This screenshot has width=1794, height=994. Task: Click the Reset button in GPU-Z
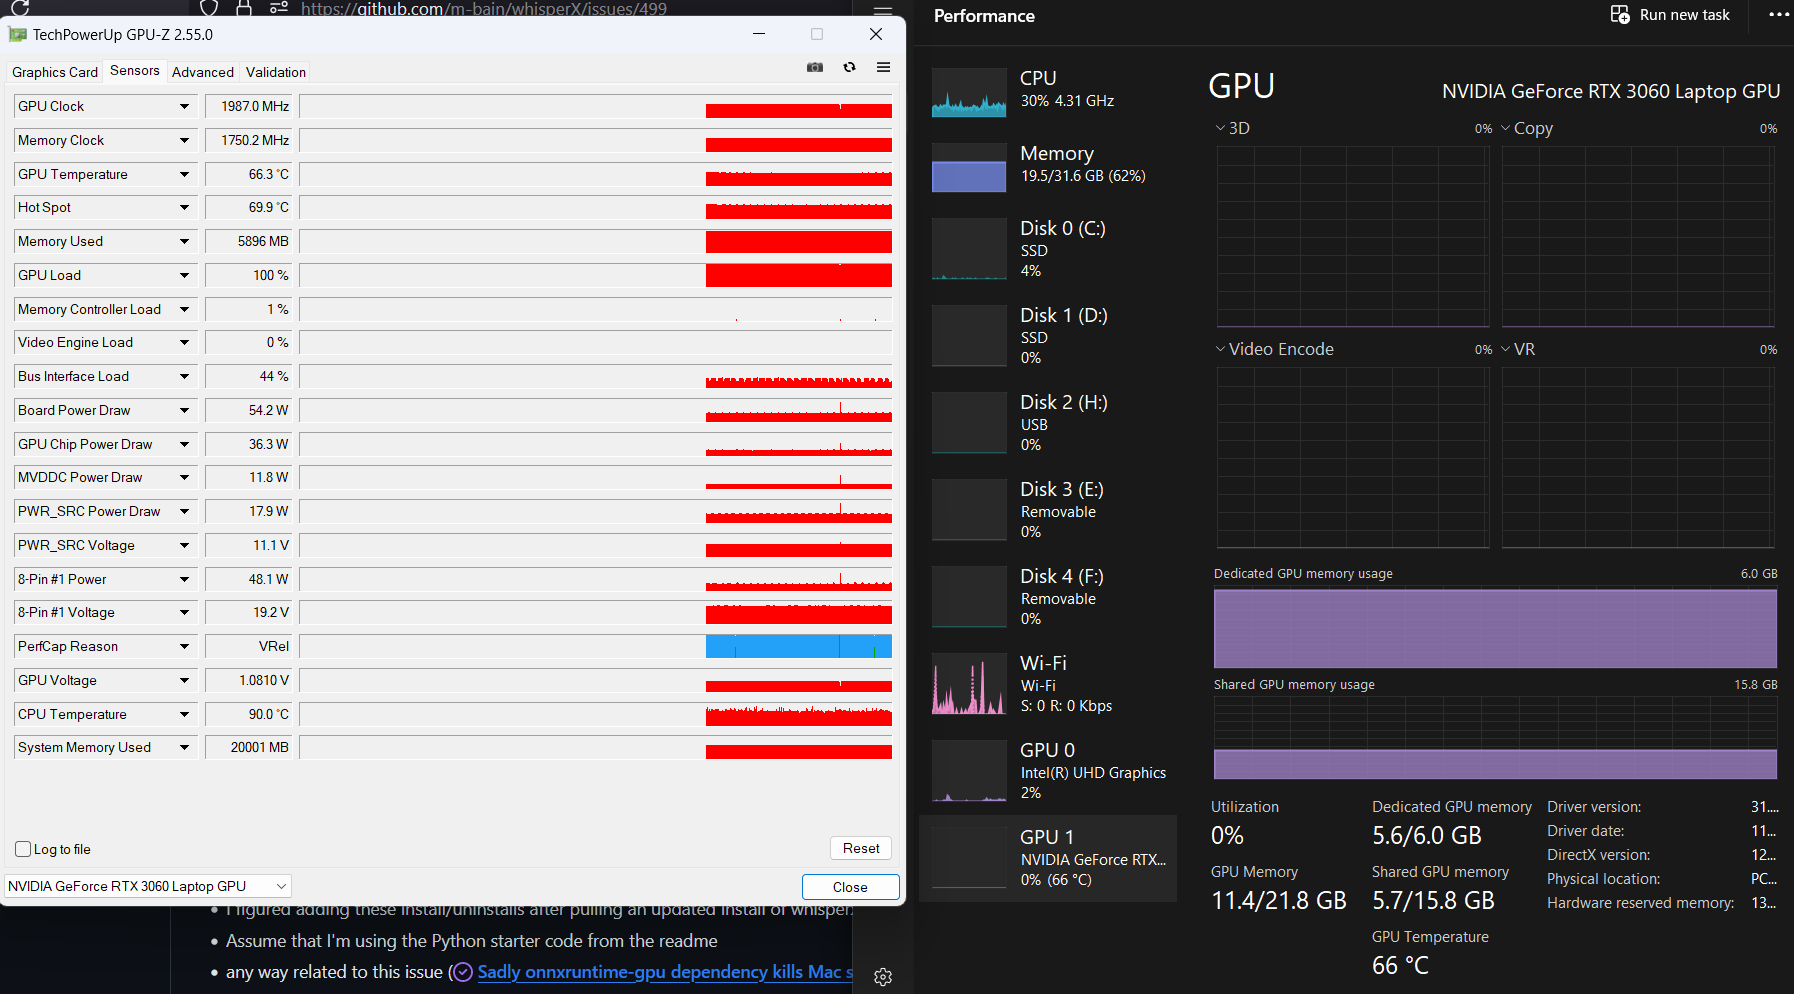860,847
